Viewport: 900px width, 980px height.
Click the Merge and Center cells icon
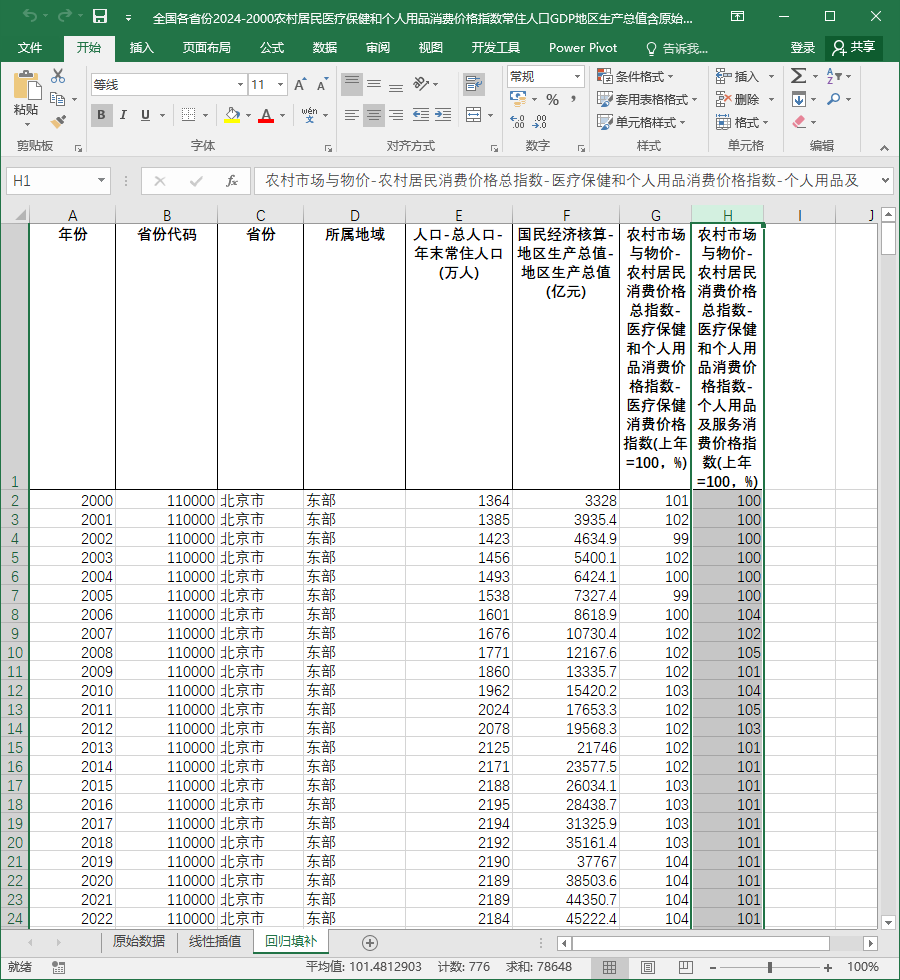click(474, 115)
